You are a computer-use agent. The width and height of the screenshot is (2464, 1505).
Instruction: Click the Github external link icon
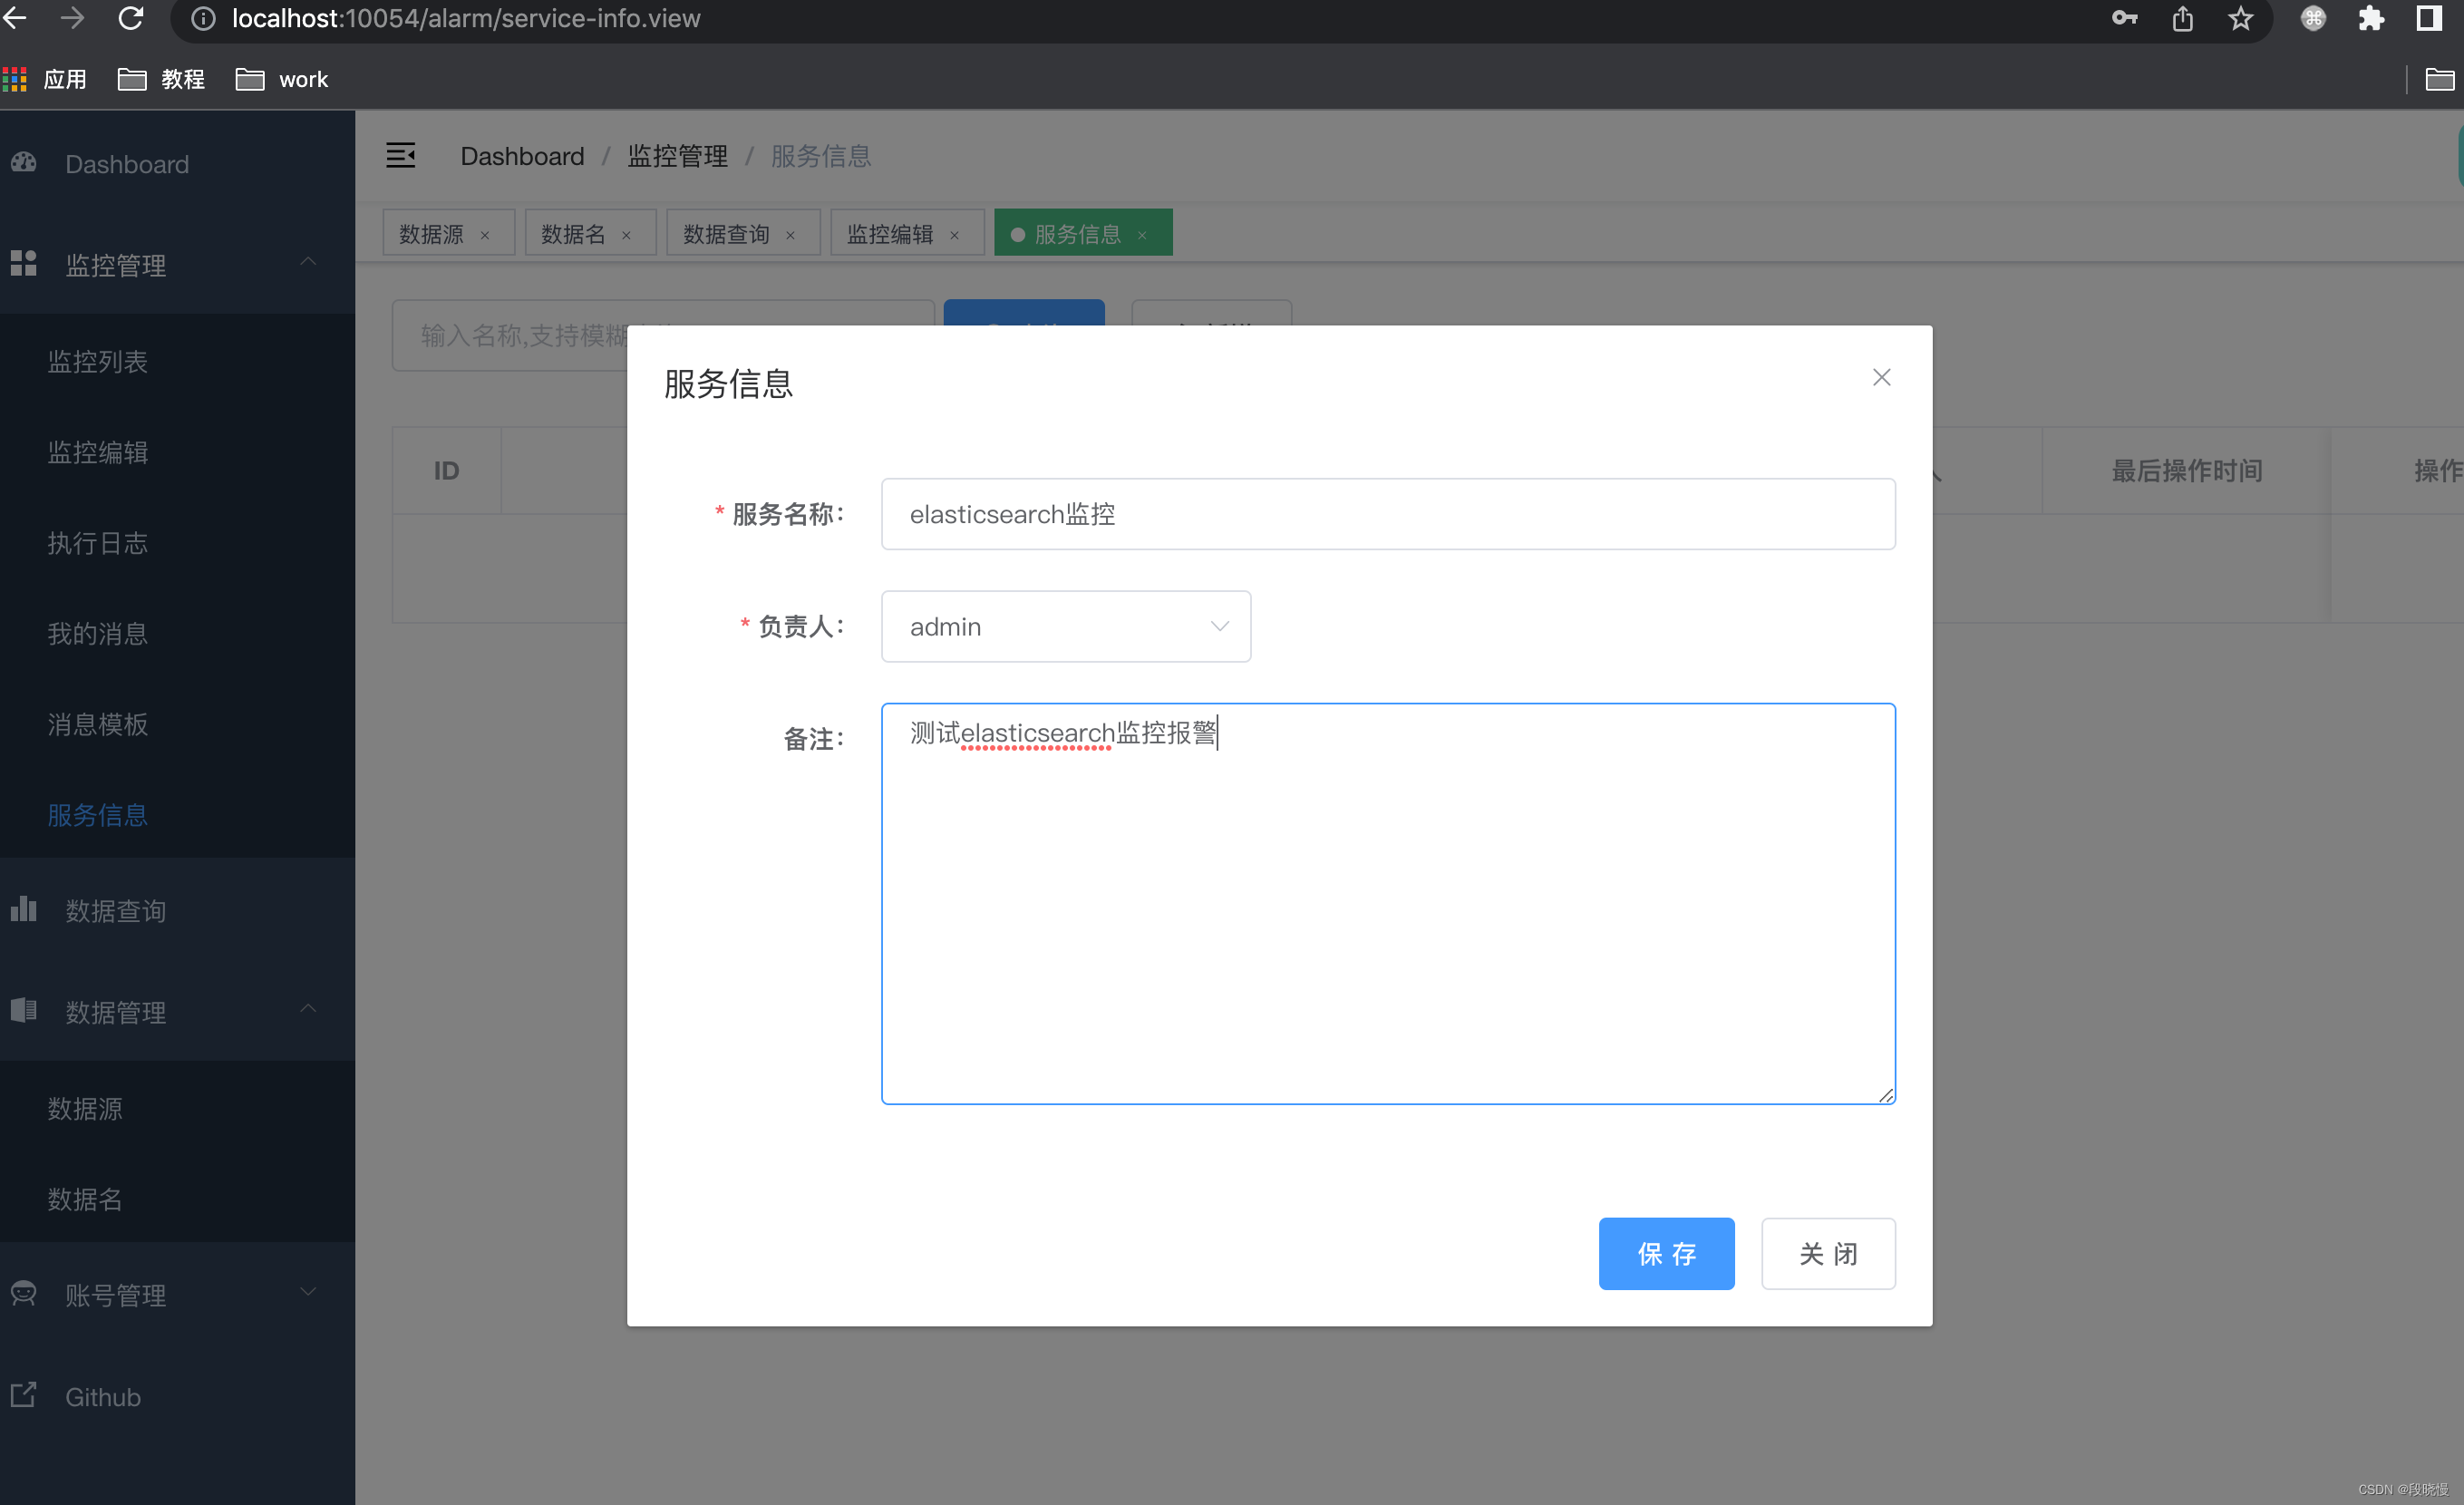[x=24, y=1395]
